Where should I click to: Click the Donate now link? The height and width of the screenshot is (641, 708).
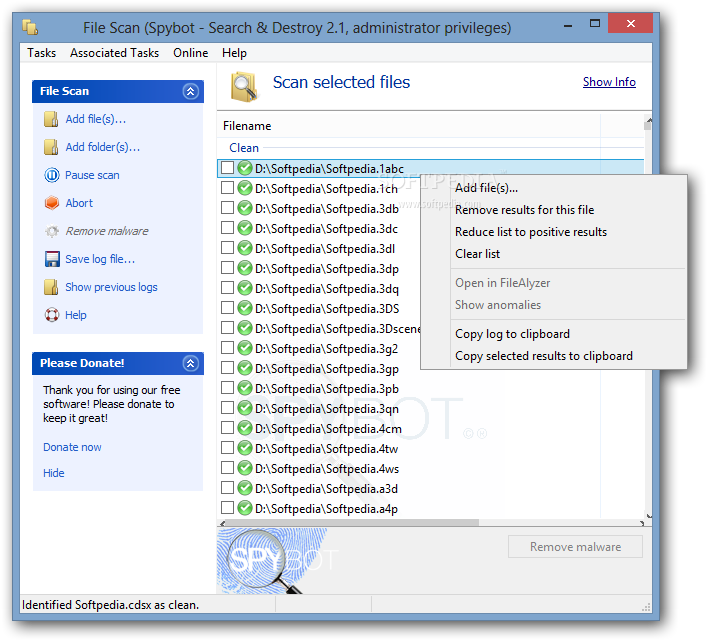[72, 447]
